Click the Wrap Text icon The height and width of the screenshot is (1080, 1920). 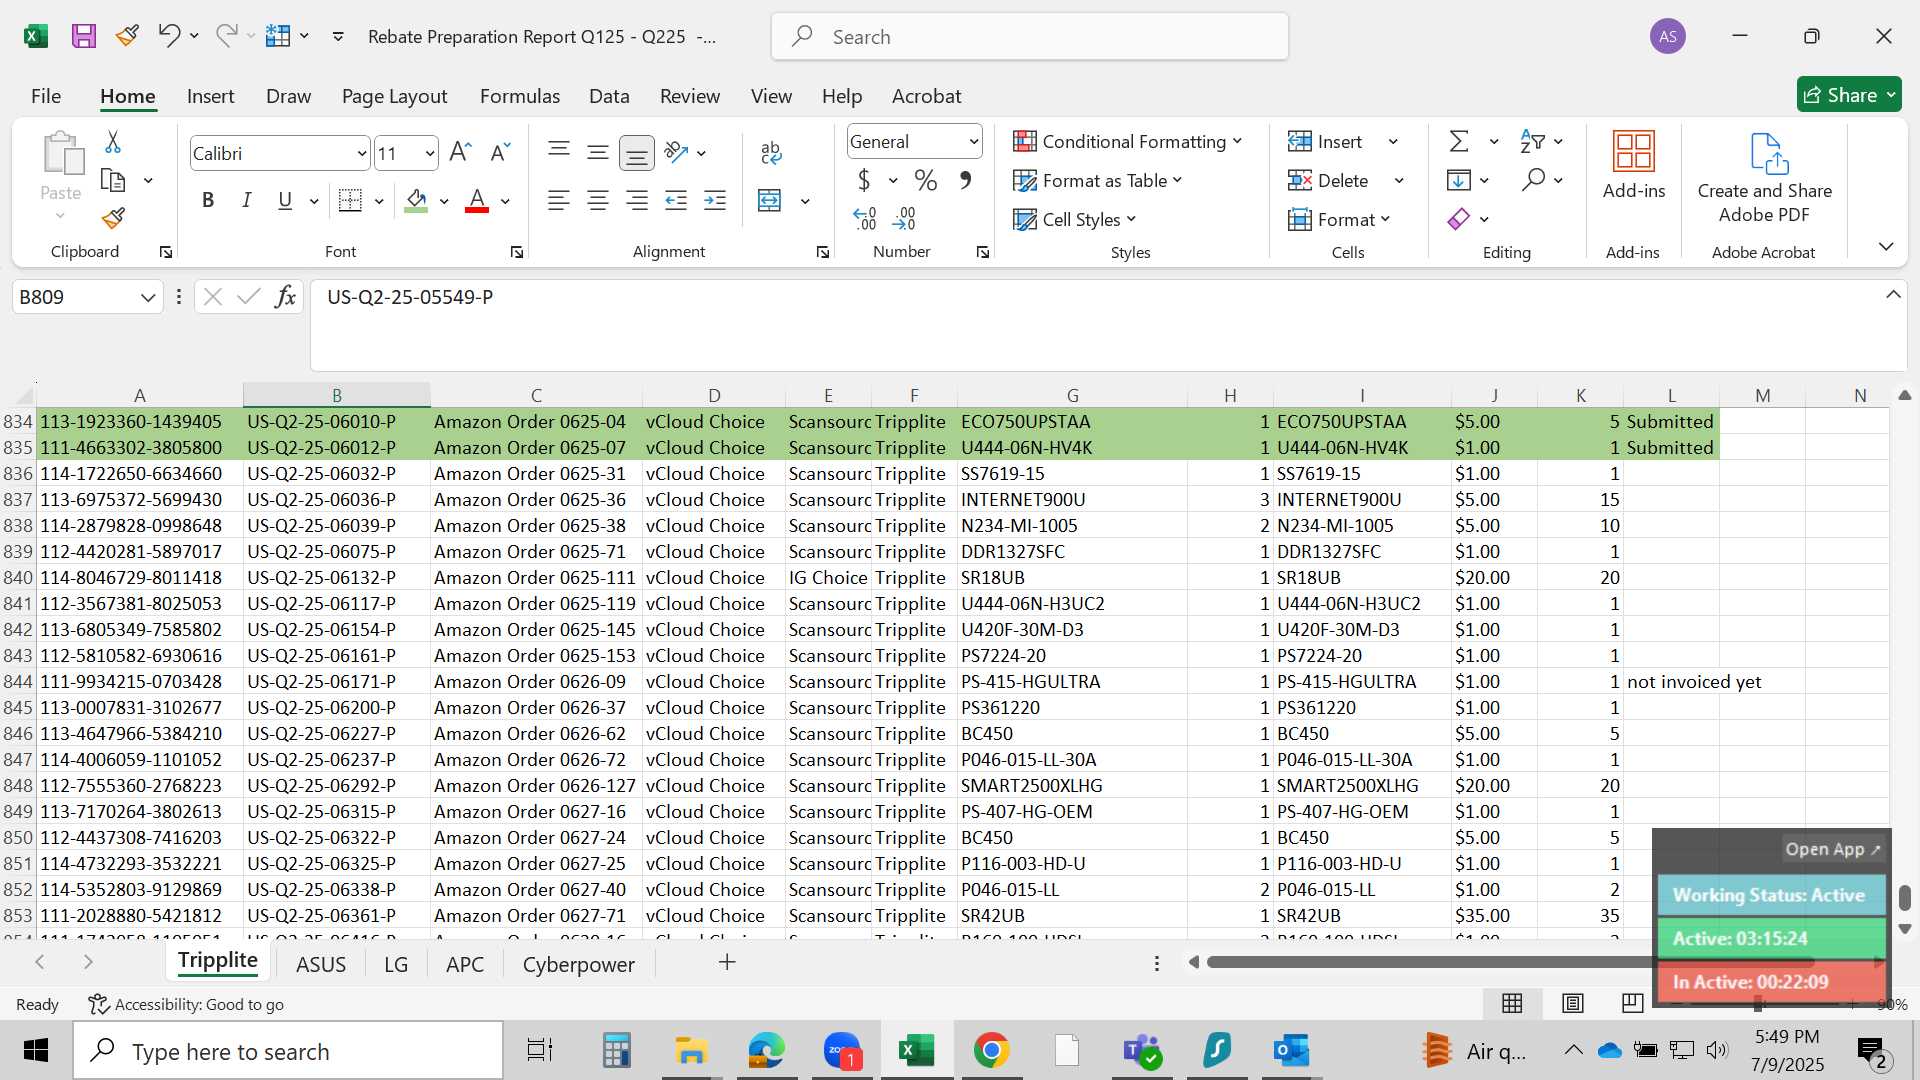[x=771, y=152]
